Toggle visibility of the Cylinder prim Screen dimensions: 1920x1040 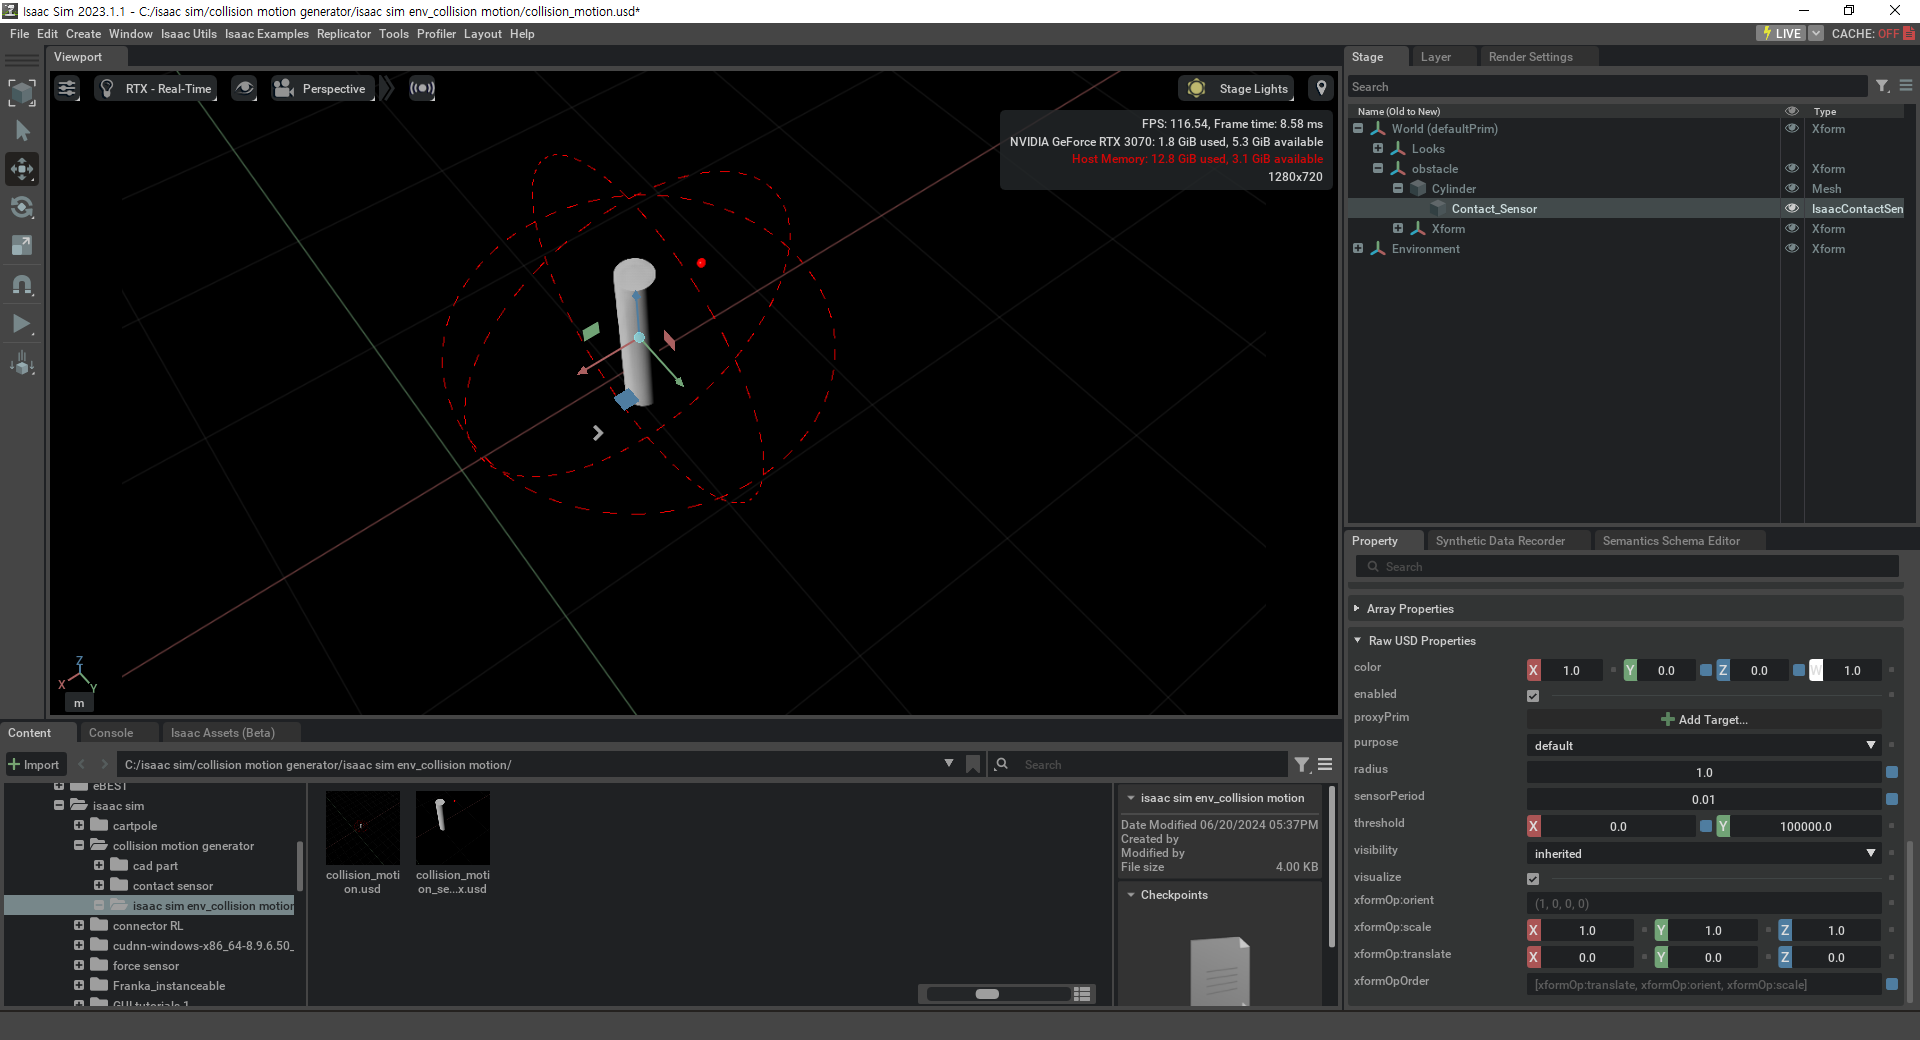click(1792, 189)
